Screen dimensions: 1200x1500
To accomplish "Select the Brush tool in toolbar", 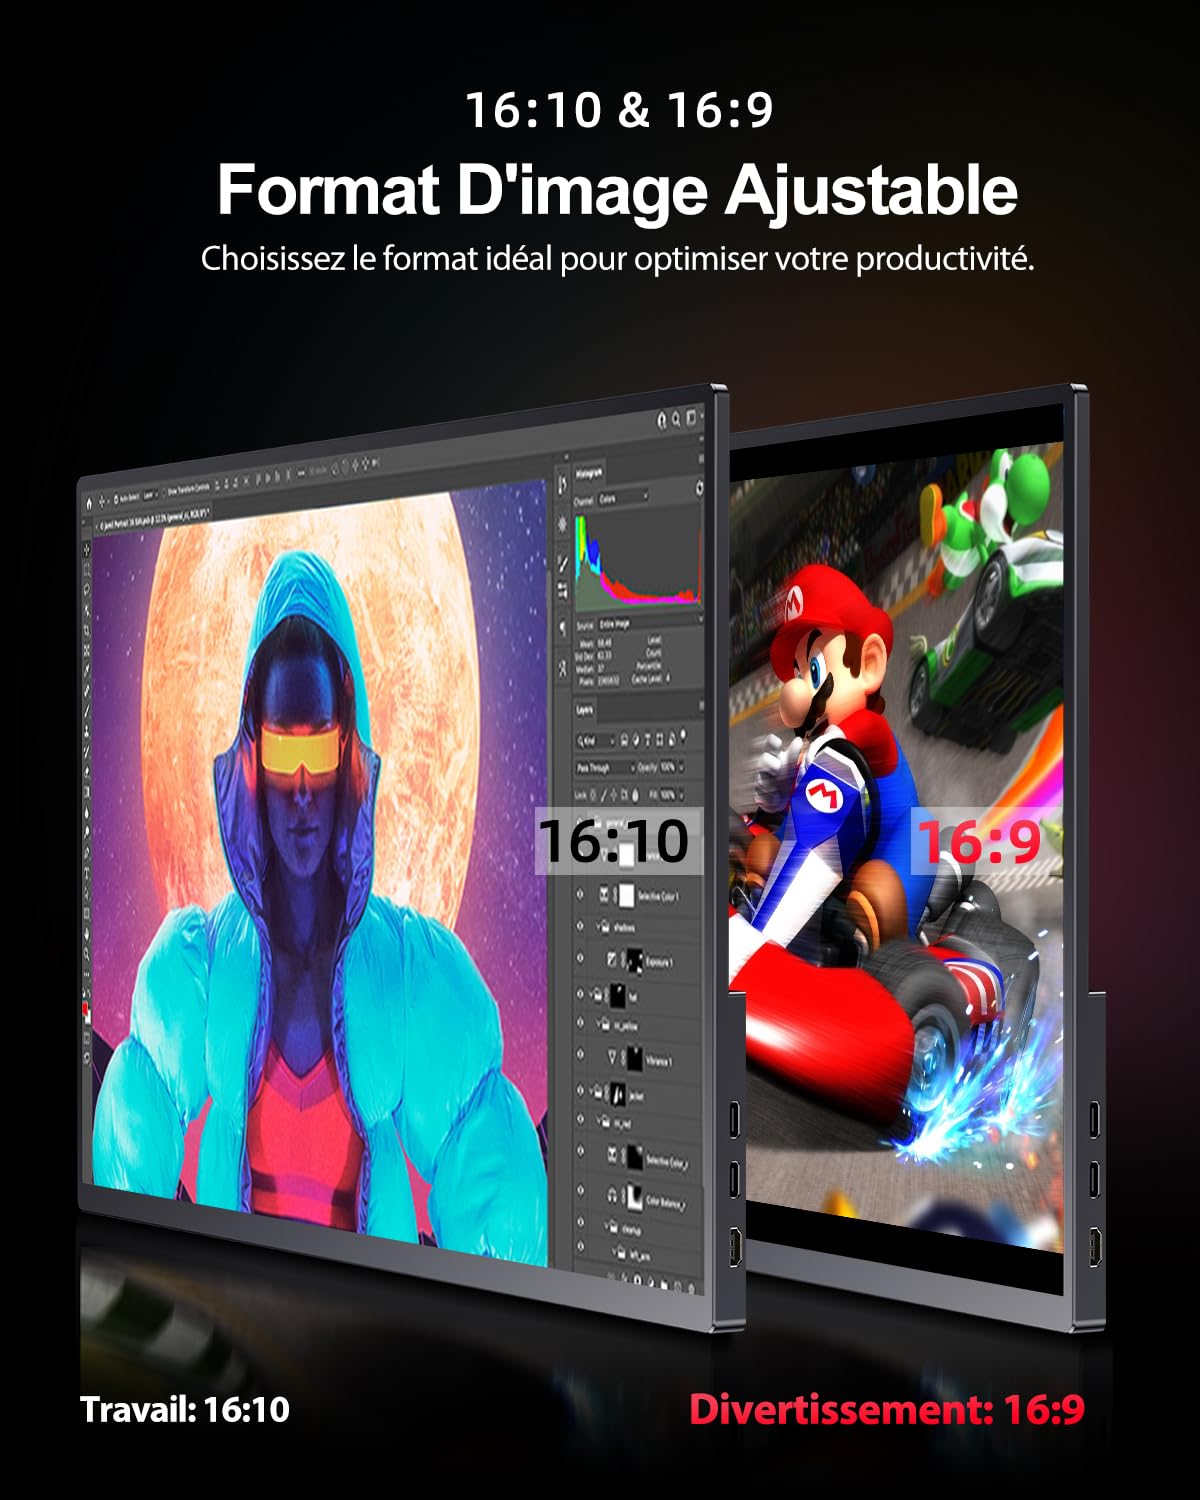I will 87,711.
